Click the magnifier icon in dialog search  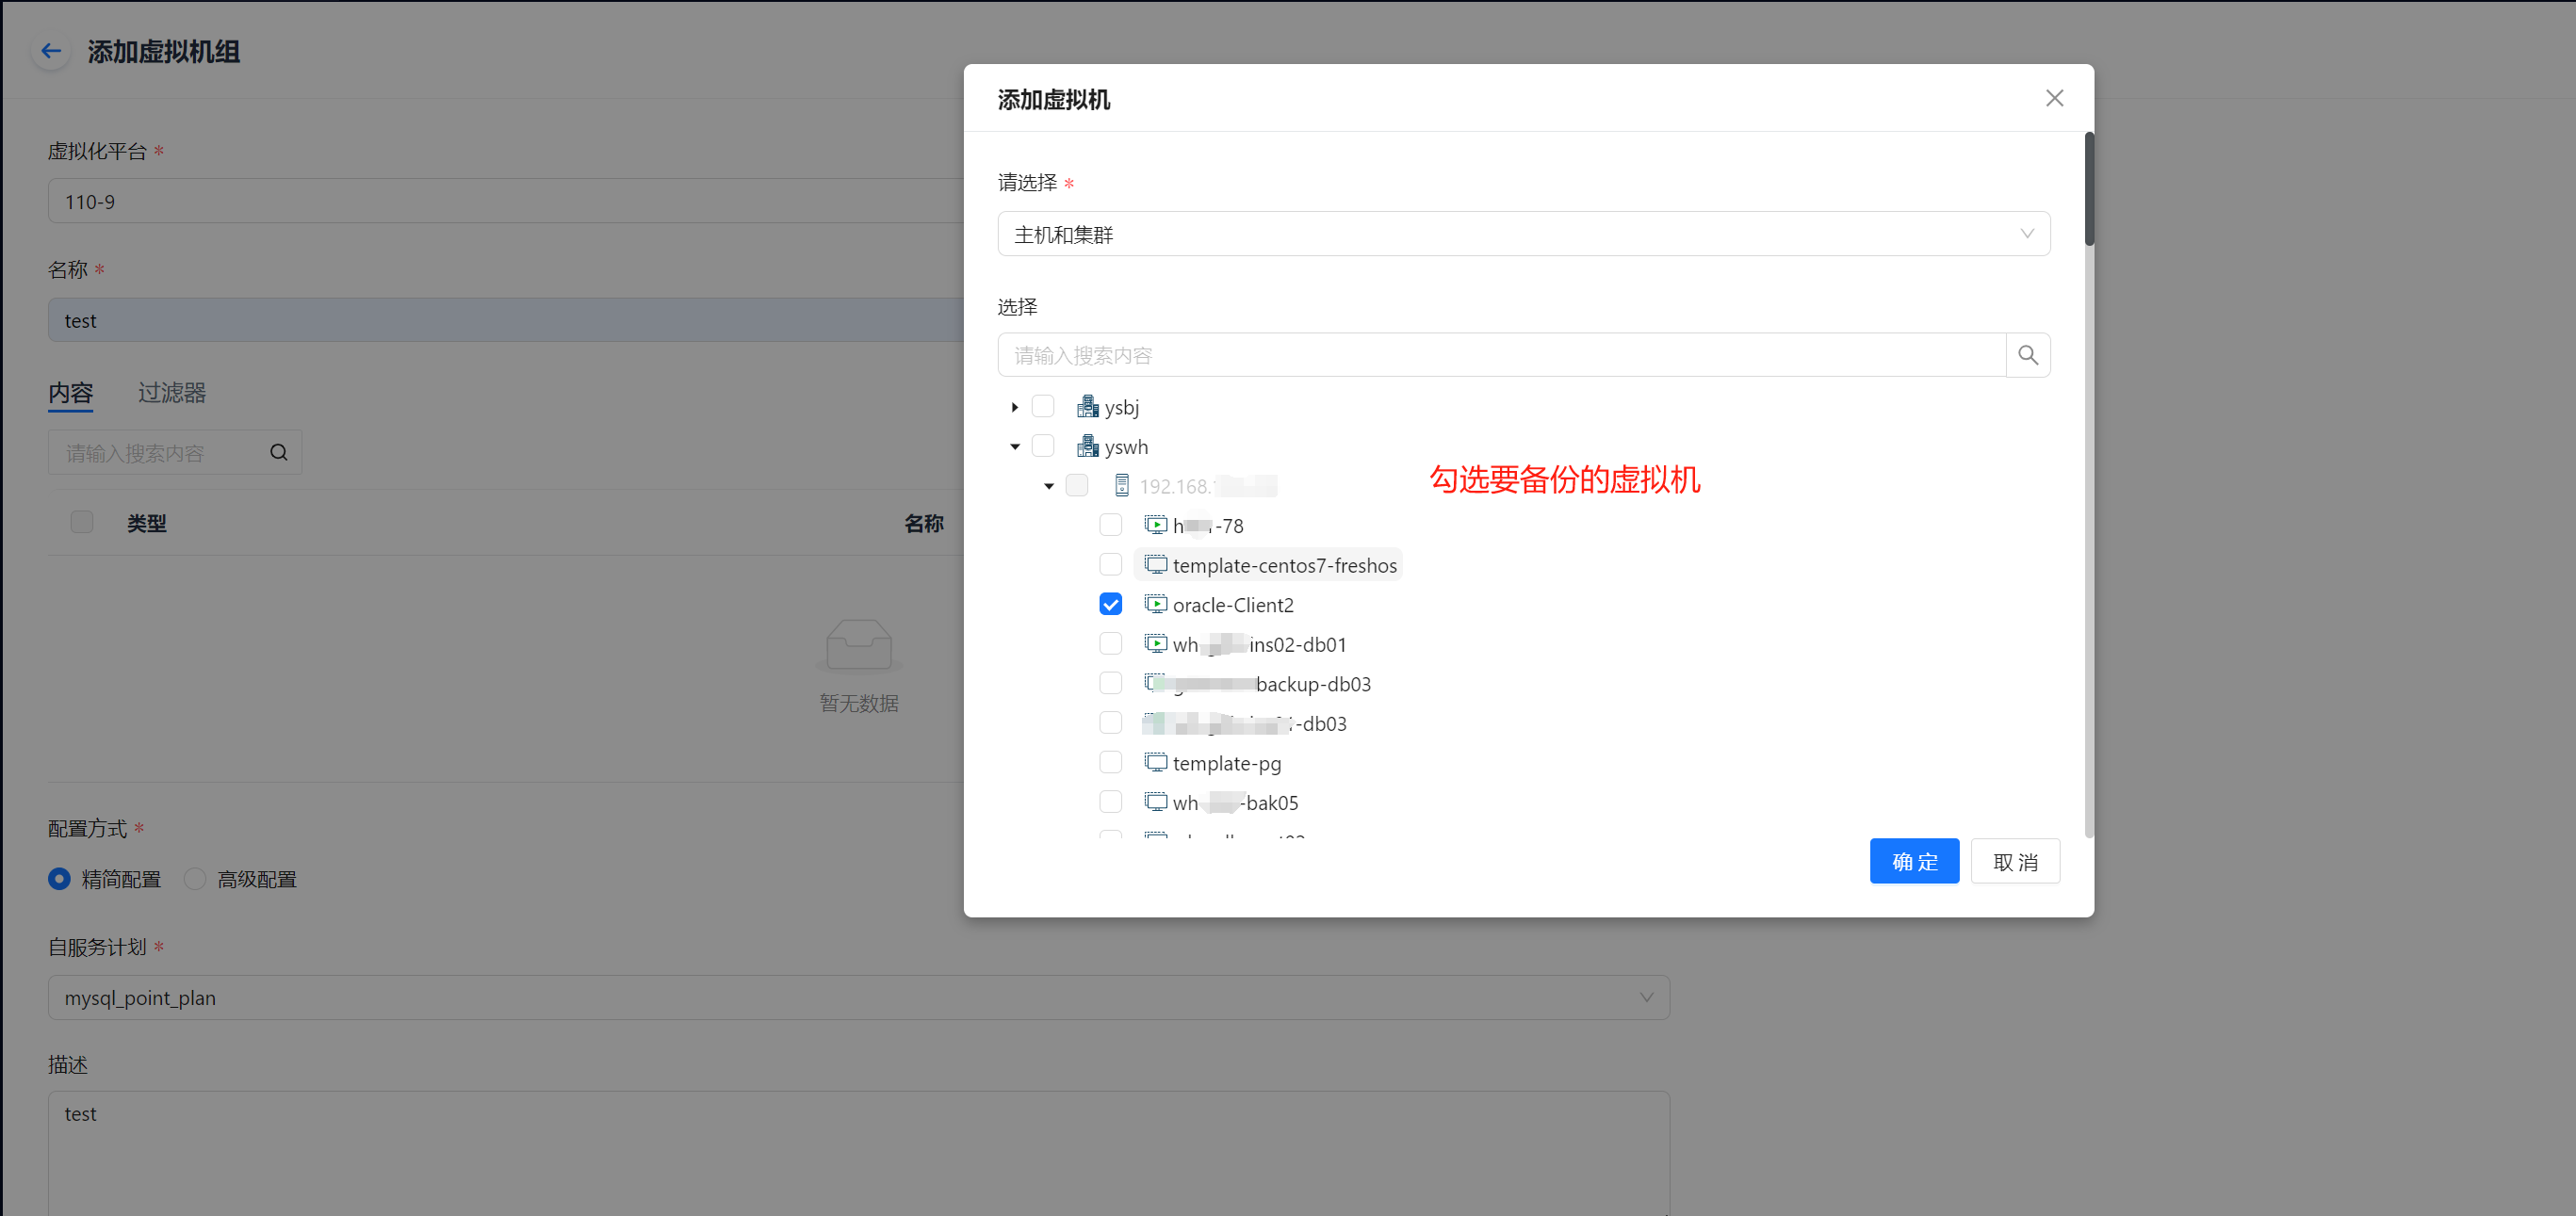[2027, 355]
